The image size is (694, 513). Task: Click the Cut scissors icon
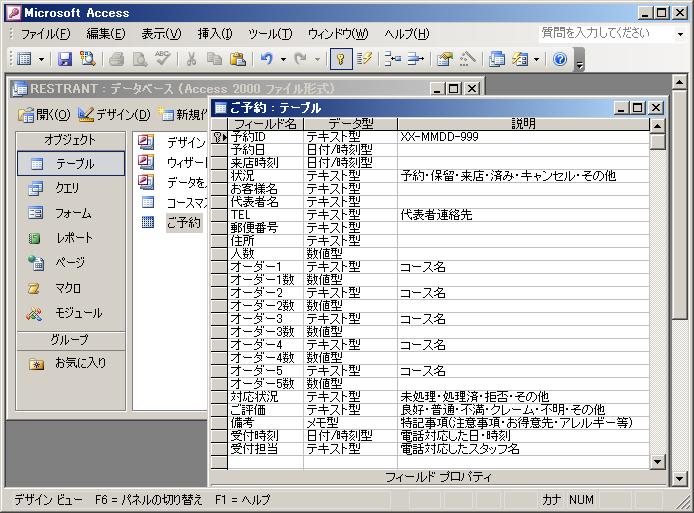pyautogui.click(x=192, y=59)
